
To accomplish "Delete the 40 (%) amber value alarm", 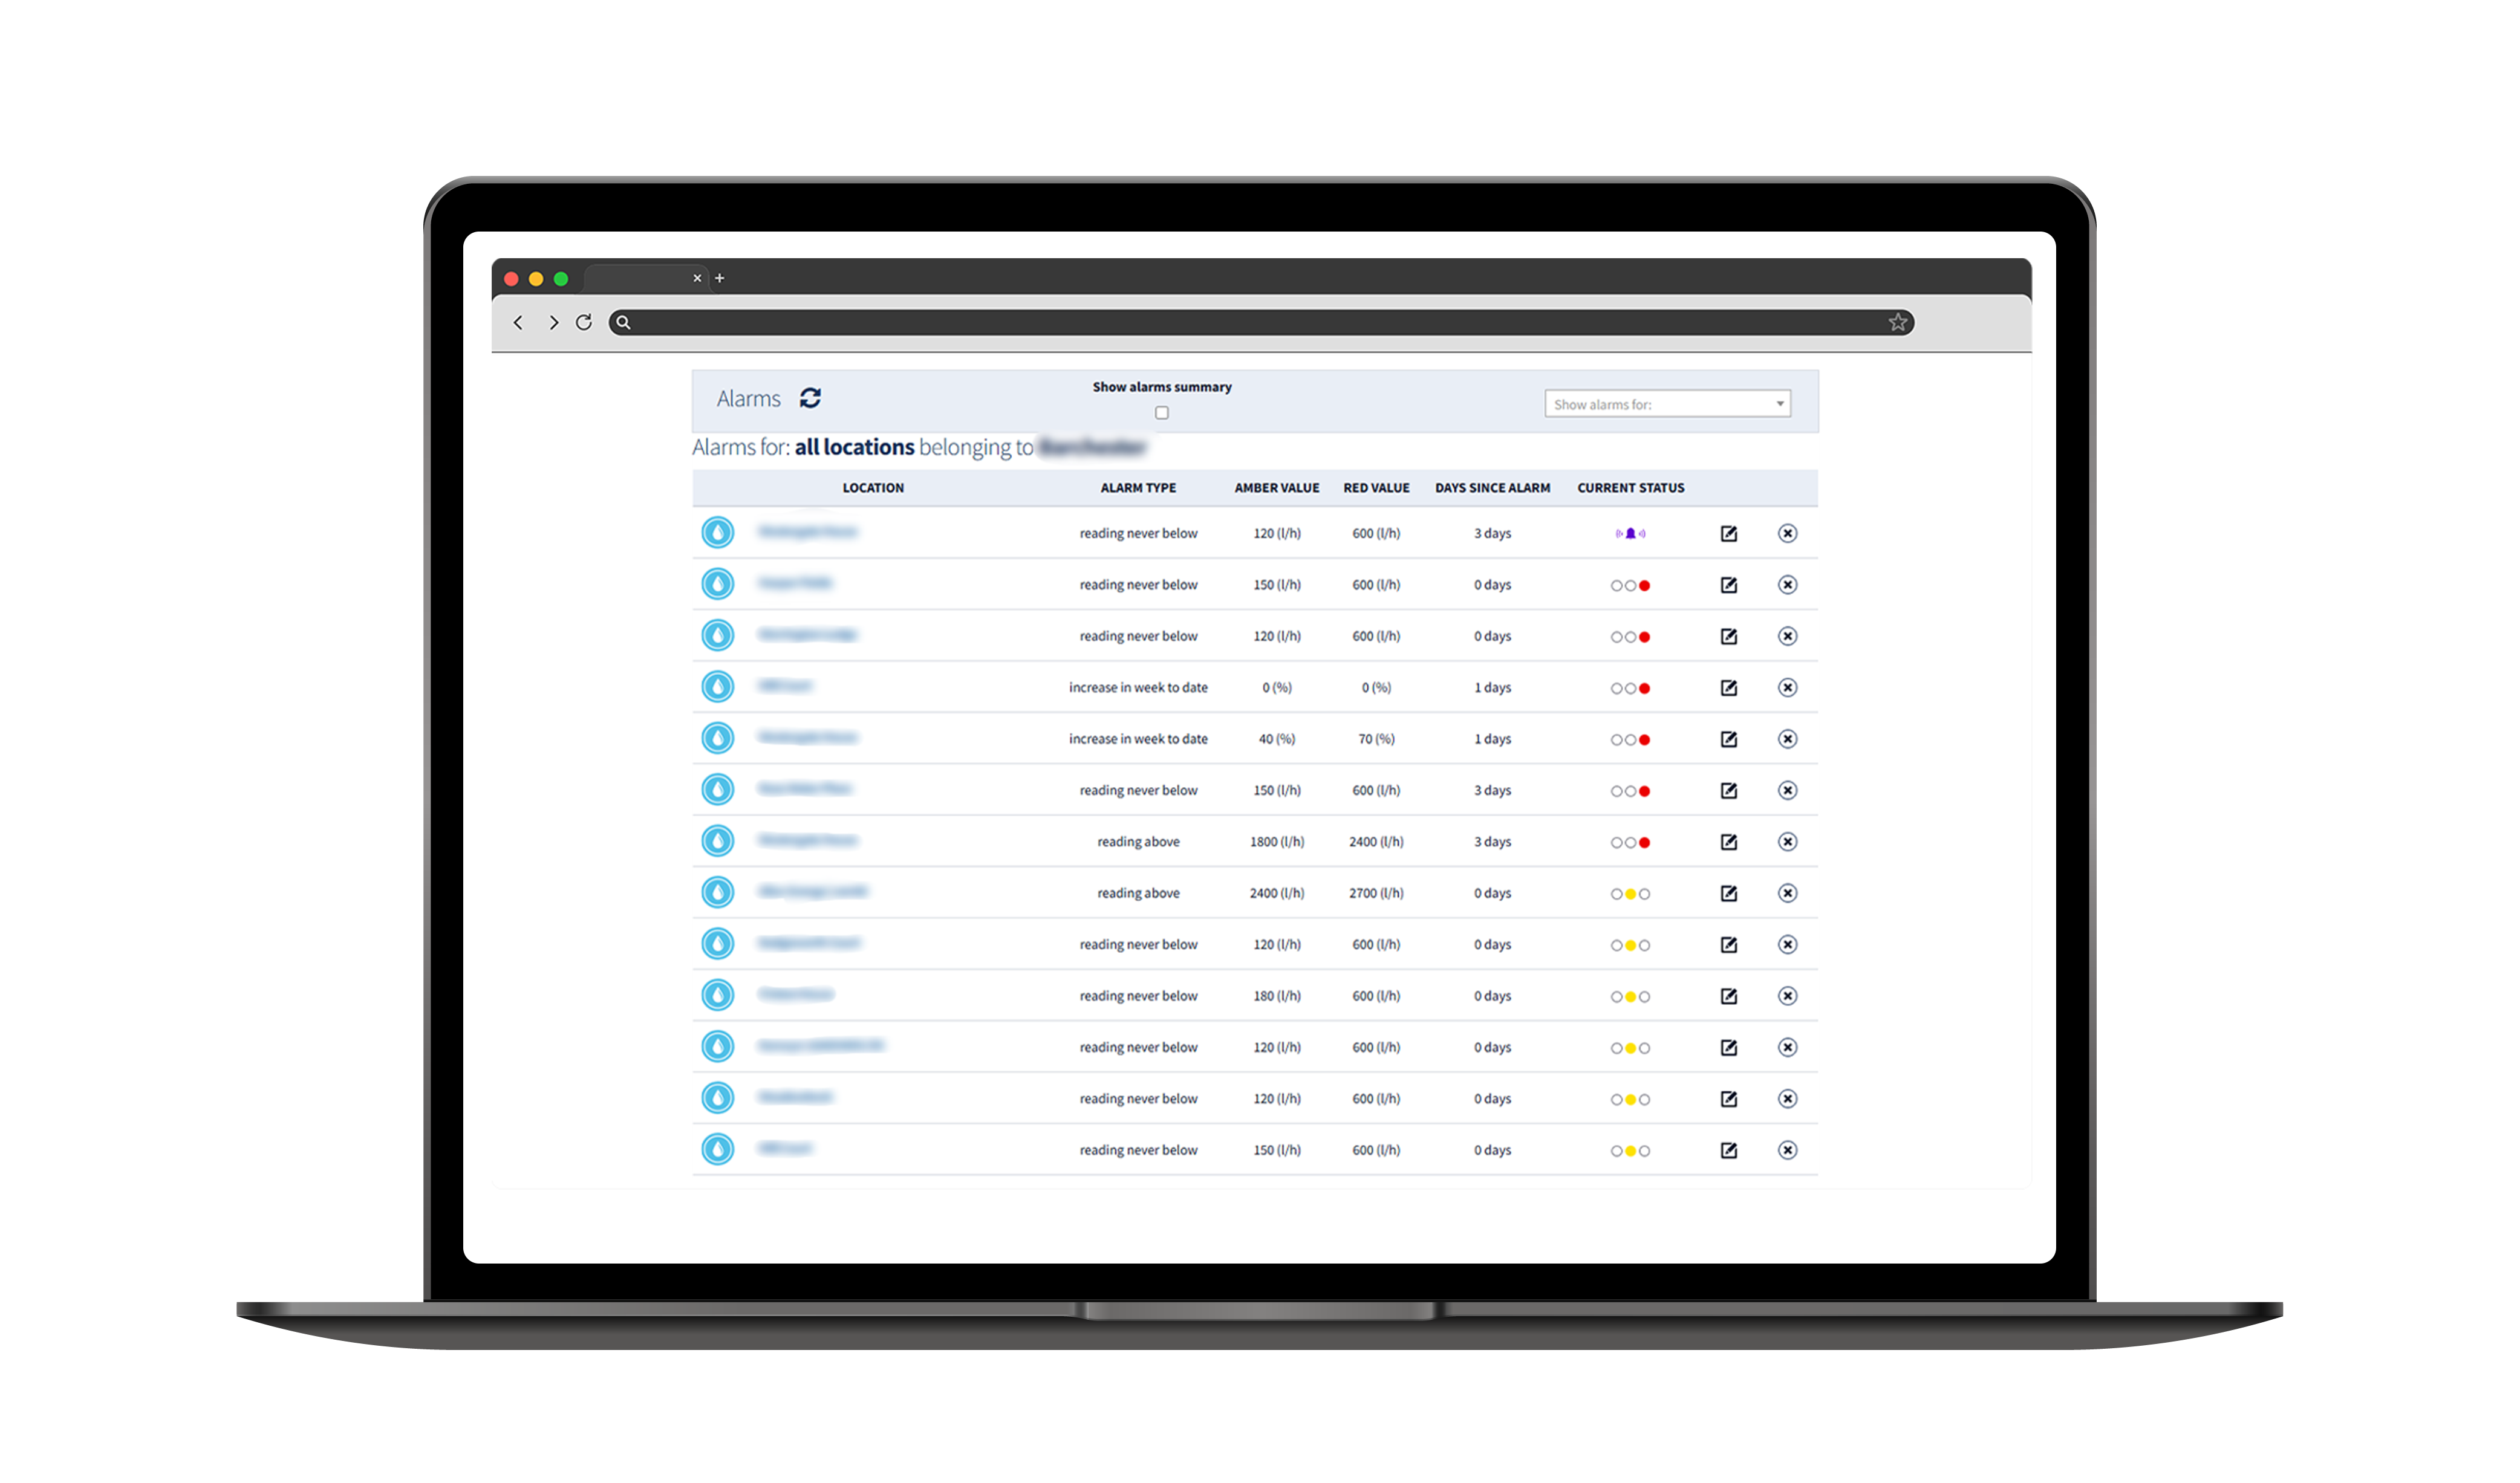I will point(1787,739).
